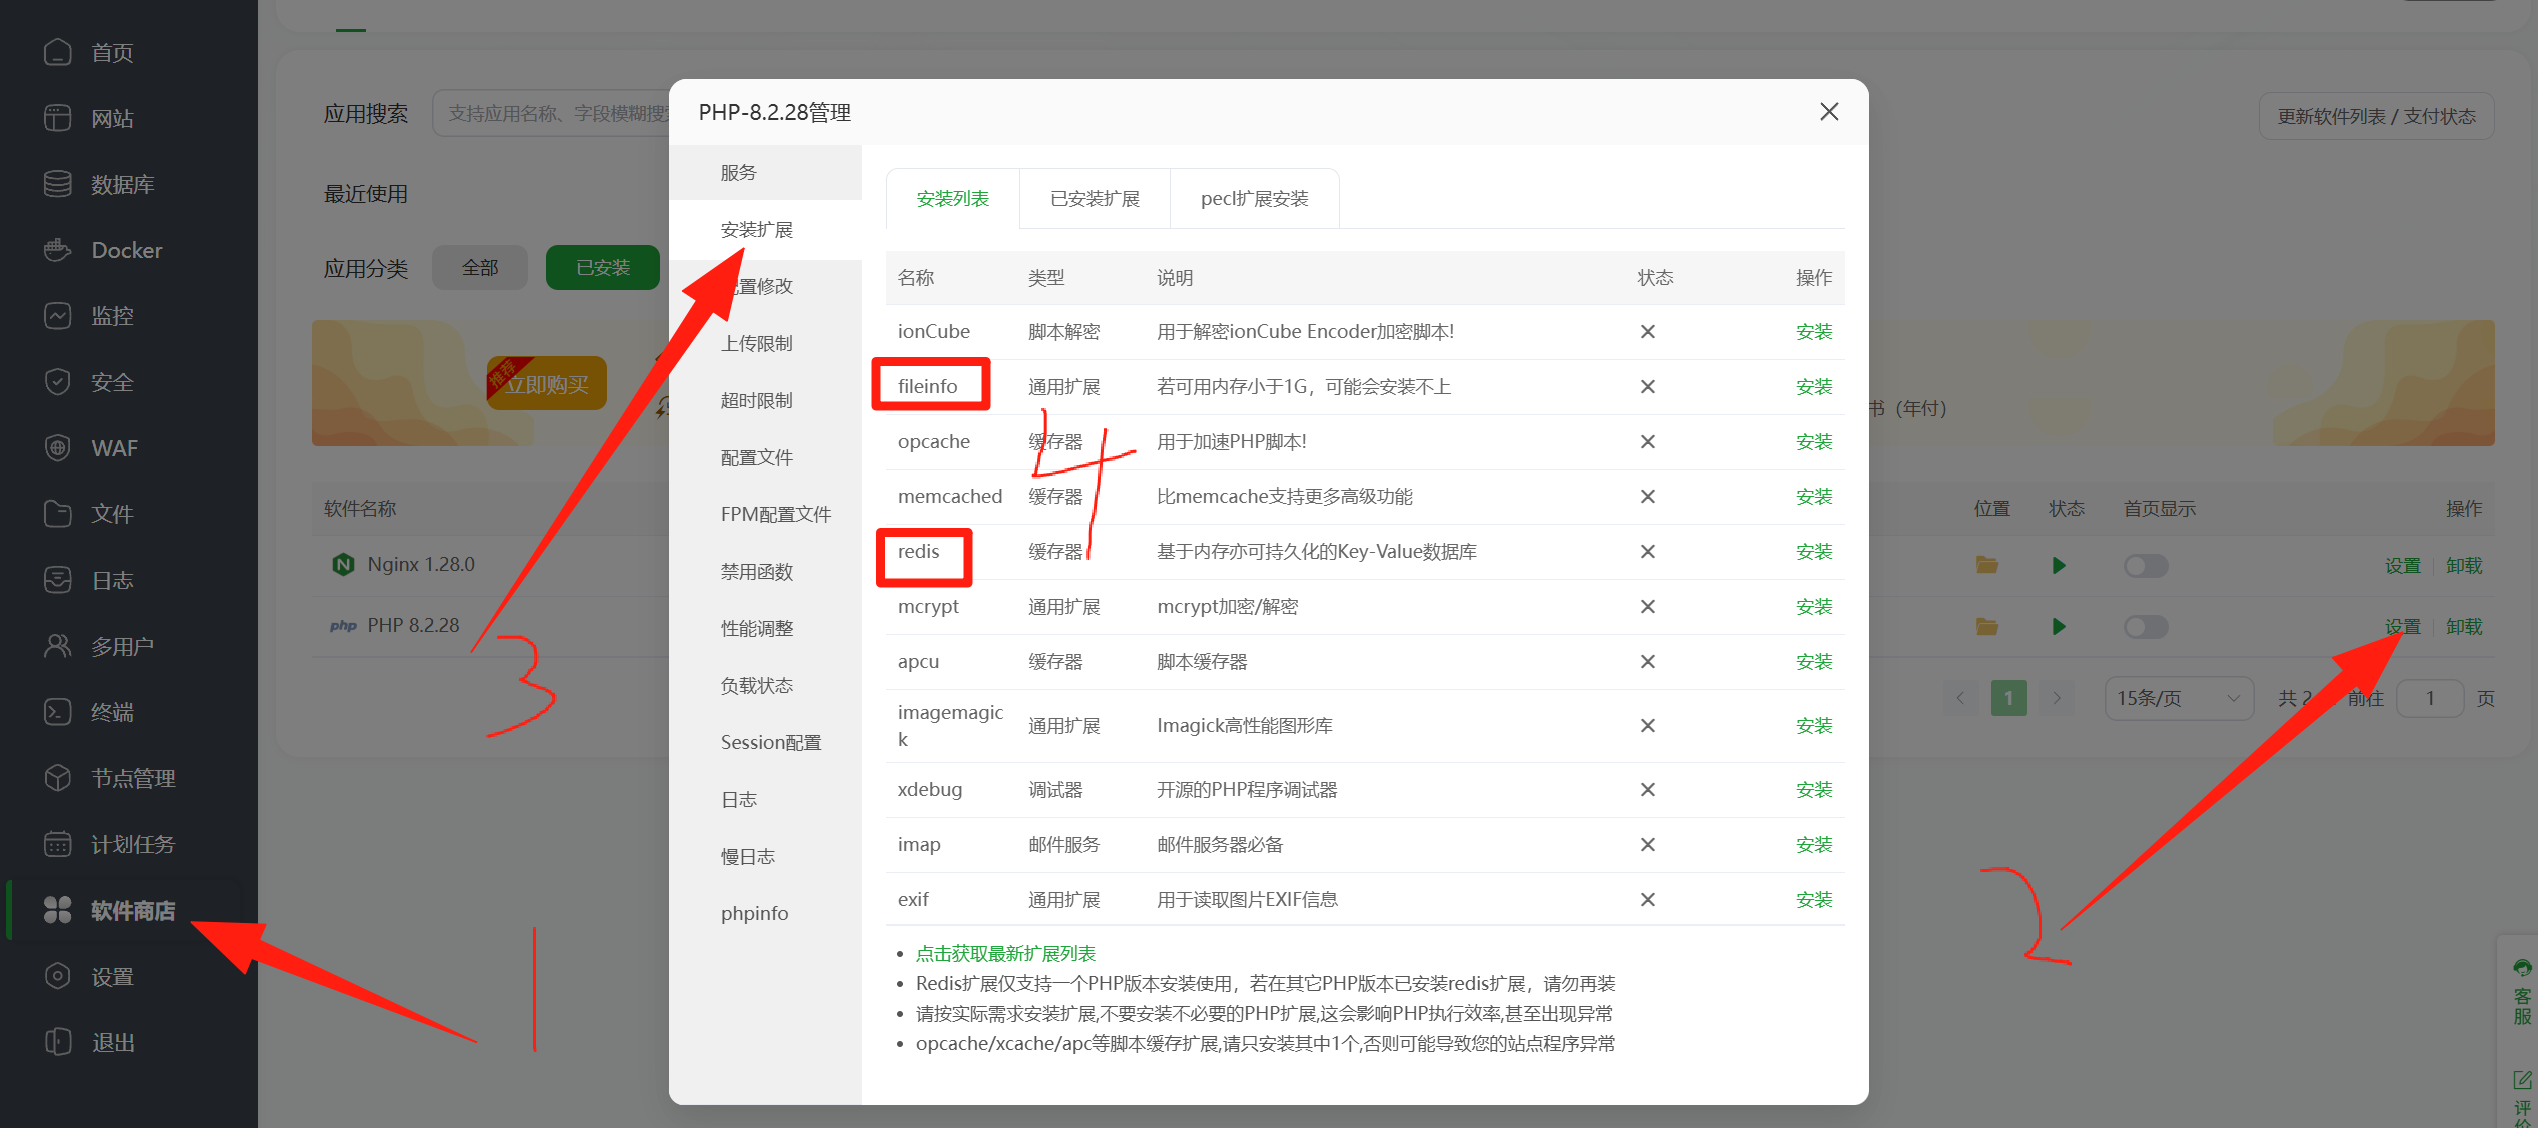Open the WAF shield icon
This screenshot has height=1128, width=2538.
[58, 448]
